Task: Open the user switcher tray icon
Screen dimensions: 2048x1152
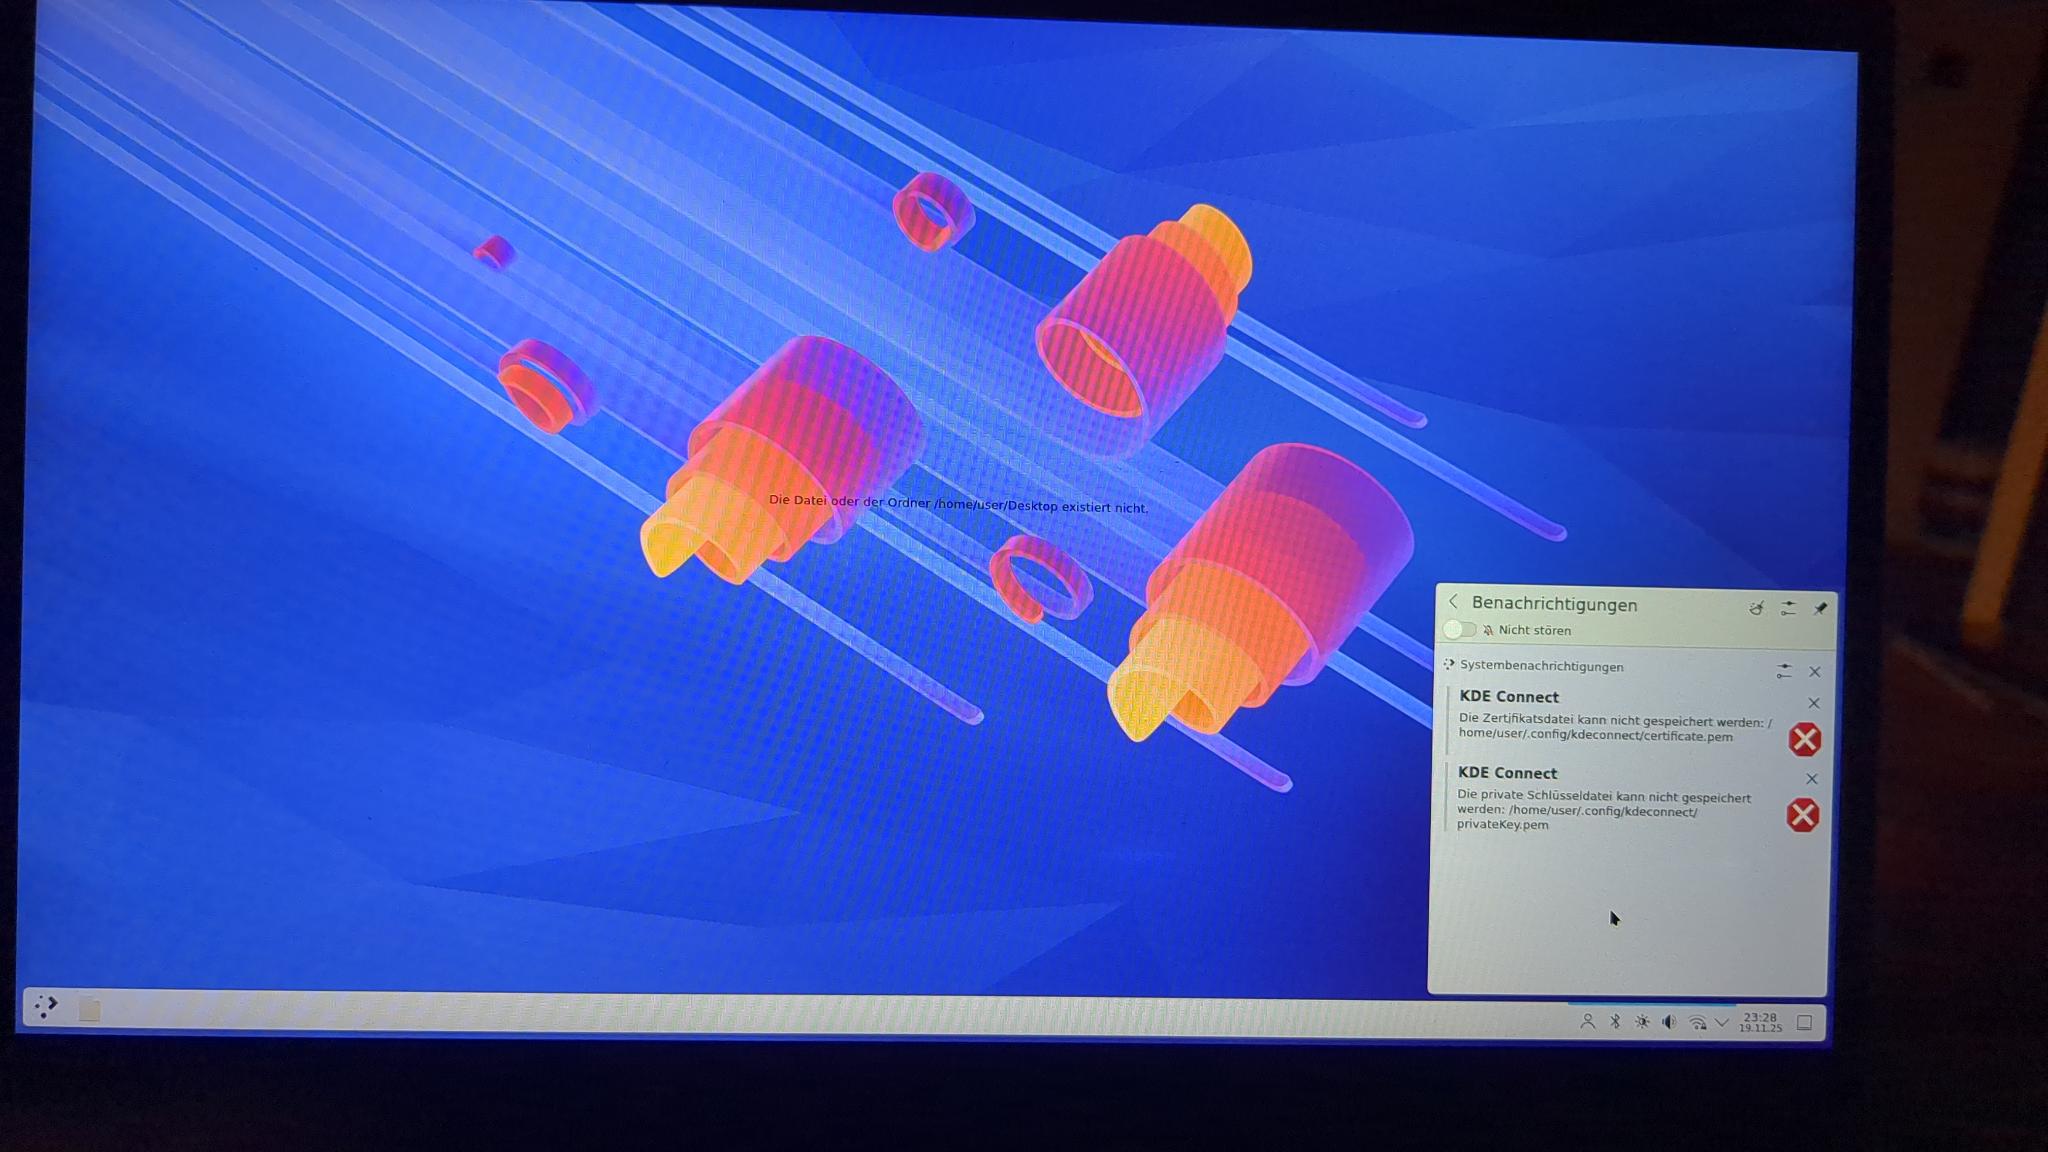Action: [x=1587, y=1021]
